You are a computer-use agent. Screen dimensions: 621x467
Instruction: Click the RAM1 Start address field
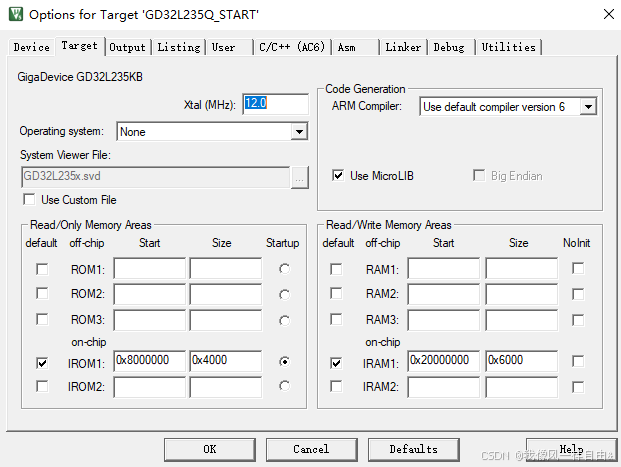point(444,269)
